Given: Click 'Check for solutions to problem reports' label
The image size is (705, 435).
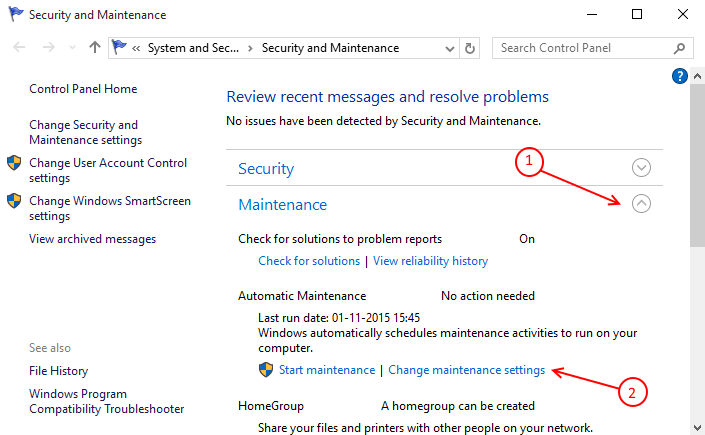Looking at the screenshot, I should pyautogui.click(x=340, y=239).
